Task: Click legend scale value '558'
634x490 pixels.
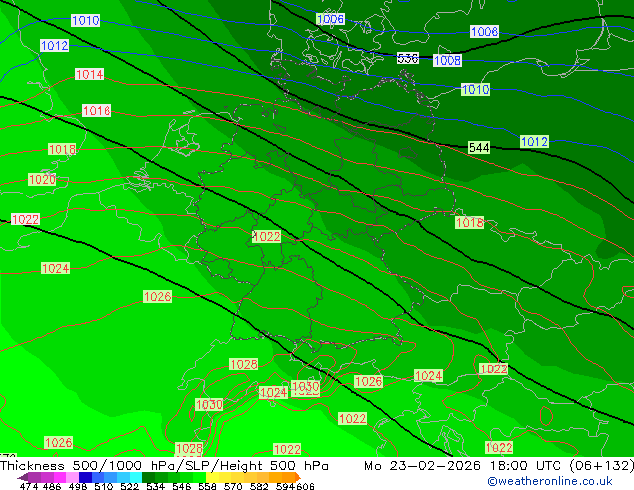Action: [x=207, y=486]
